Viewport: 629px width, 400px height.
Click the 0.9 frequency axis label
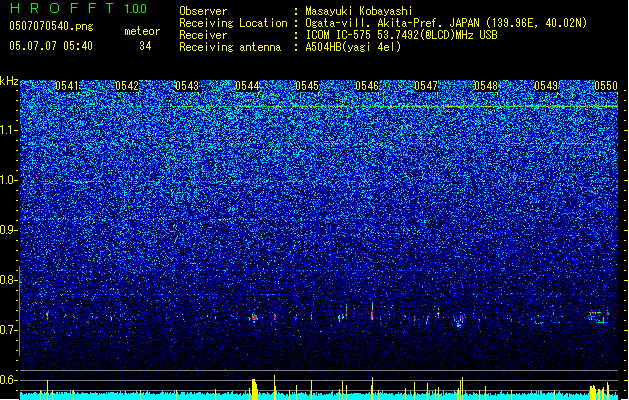pos(8,230)
